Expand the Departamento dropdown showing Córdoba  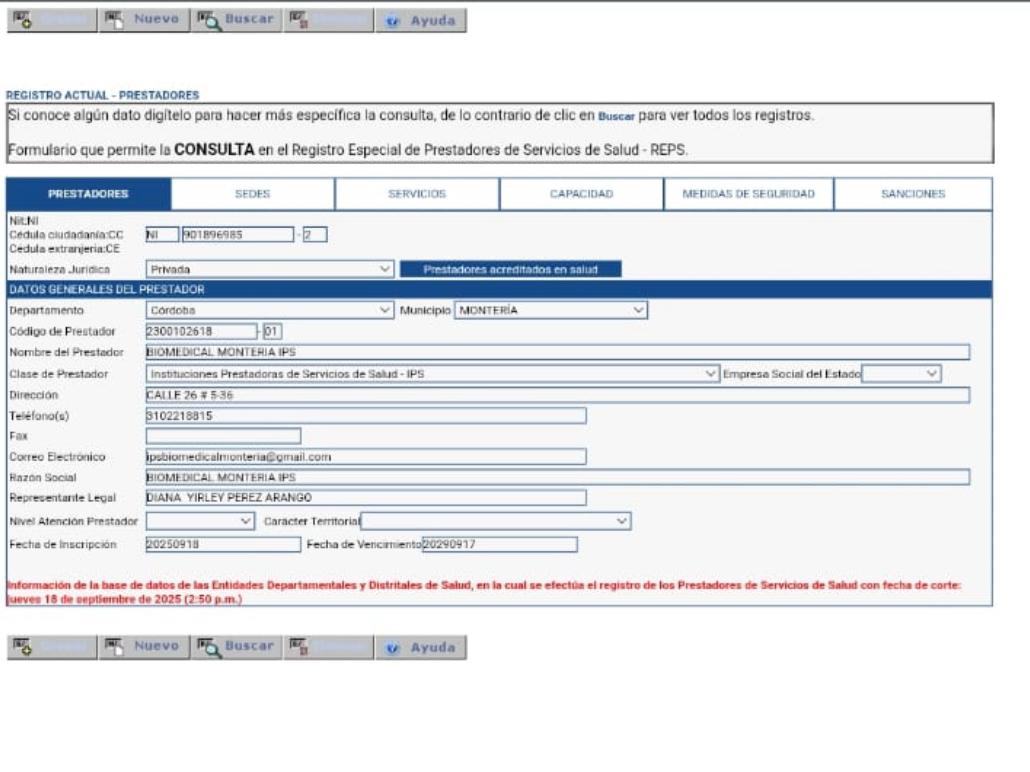[269, 310]
